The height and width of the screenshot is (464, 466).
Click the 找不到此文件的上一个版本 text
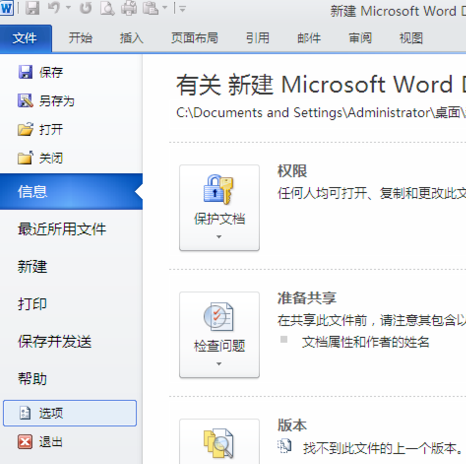coord(383,448)
